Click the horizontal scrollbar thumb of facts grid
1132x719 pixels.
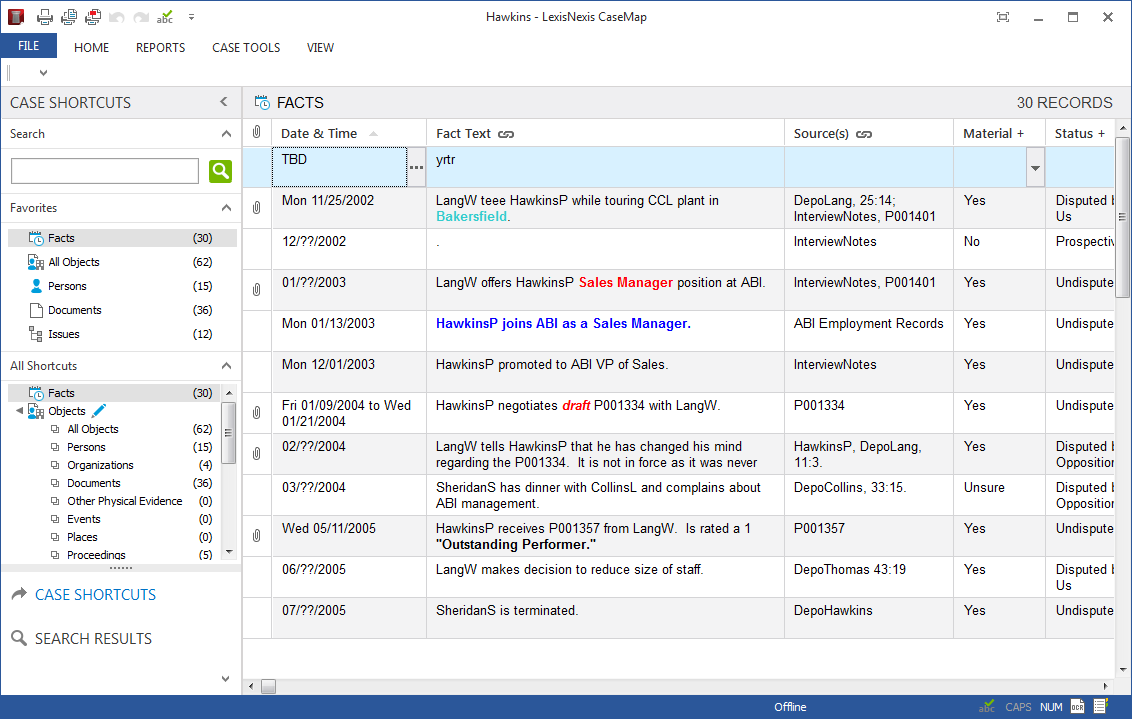point(269,687)
